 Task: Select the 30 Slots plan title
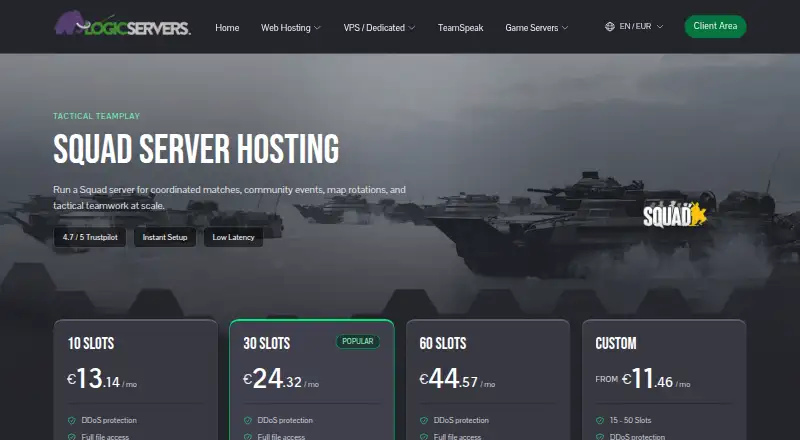click(x=267, y=344)
